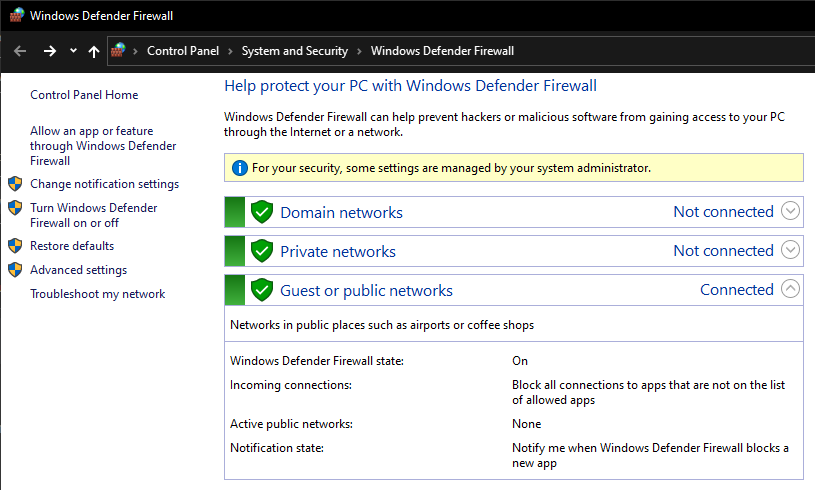Click shield icon beside Turn Firewall on or off

point(15,208)
